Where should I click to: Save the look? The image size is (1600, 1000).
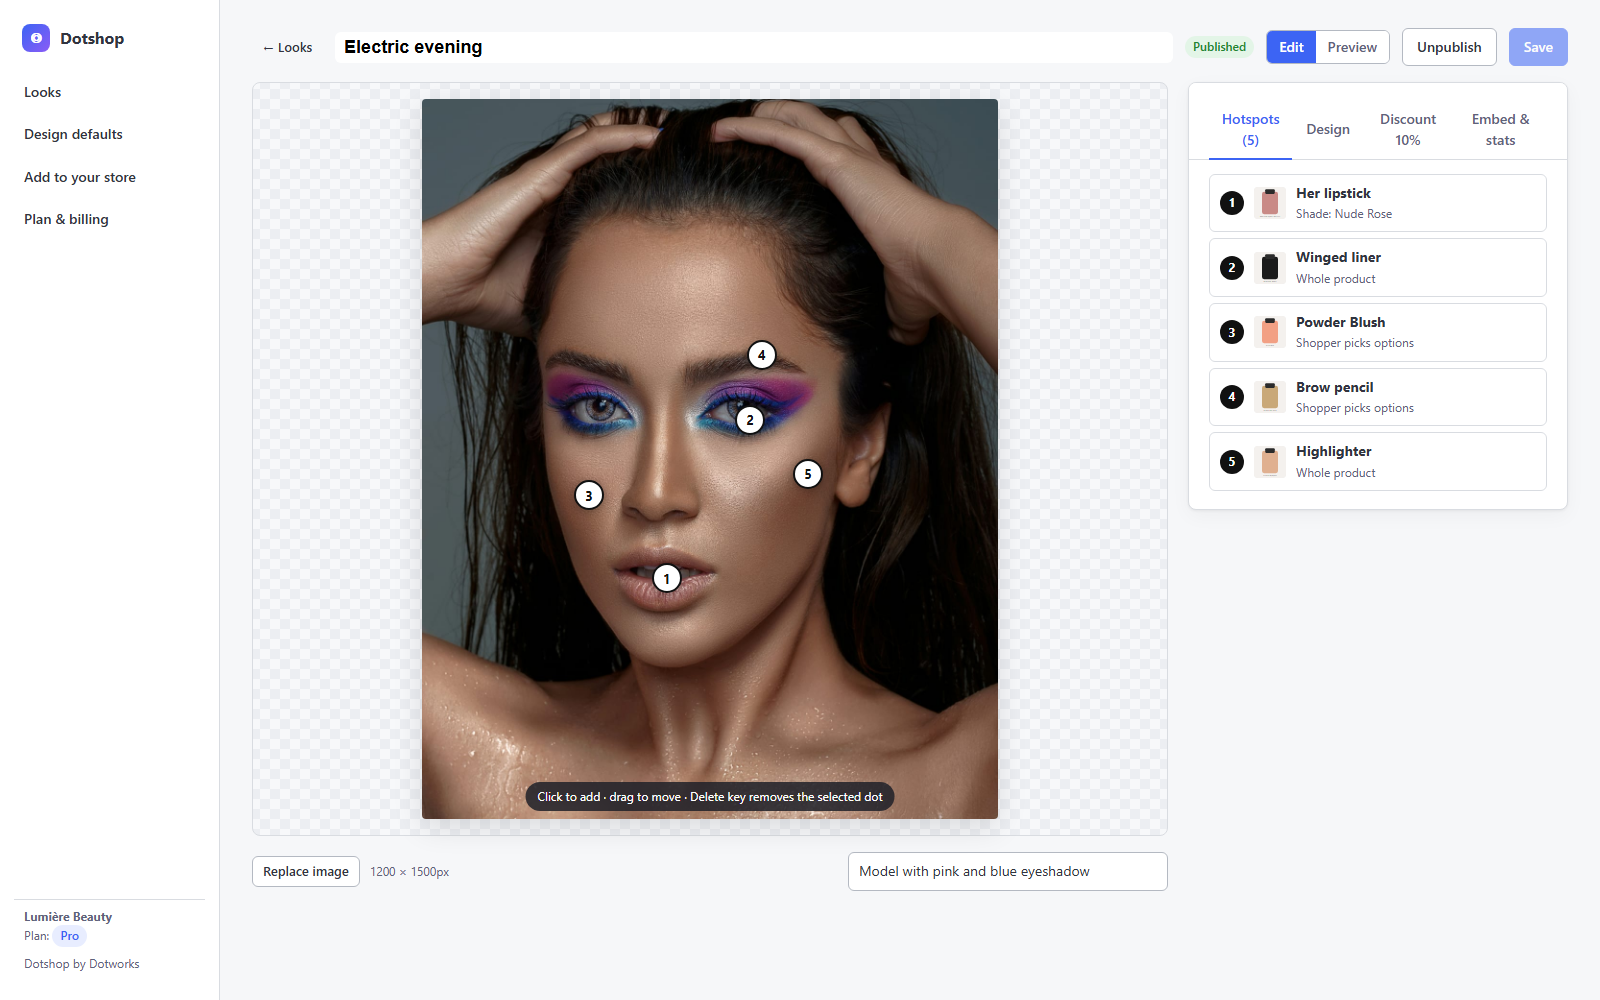point(1538,47)
